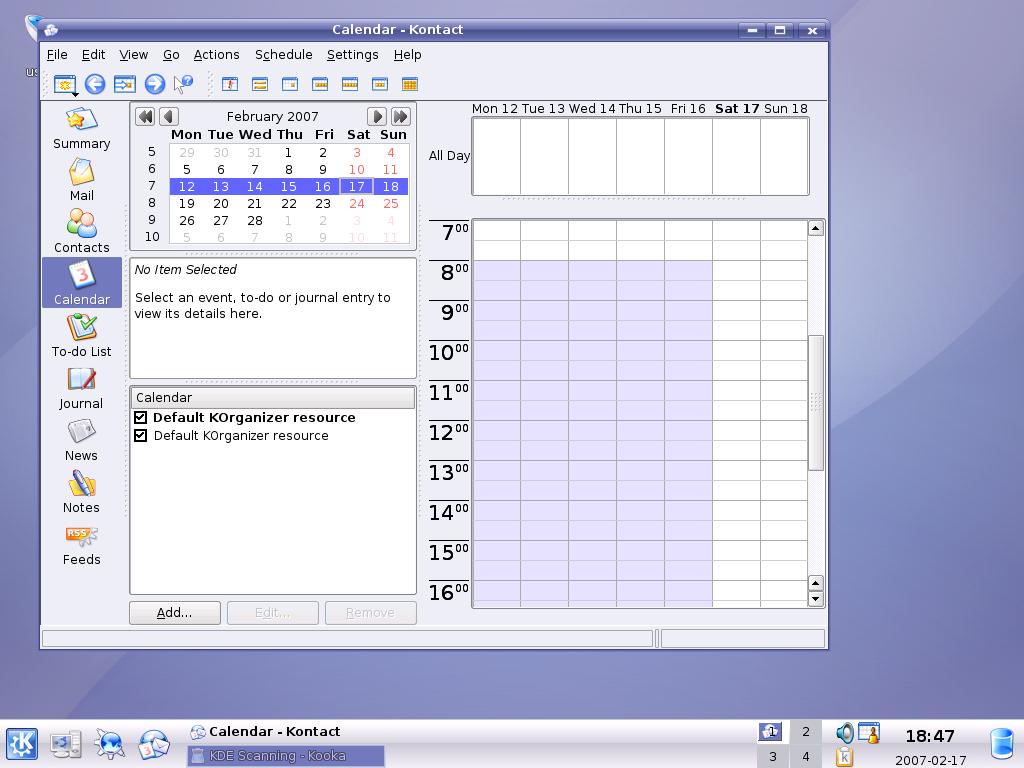The width and height of the screenshot is (1024, 768).
Task: Open the View menu
Action: (133, 55)
